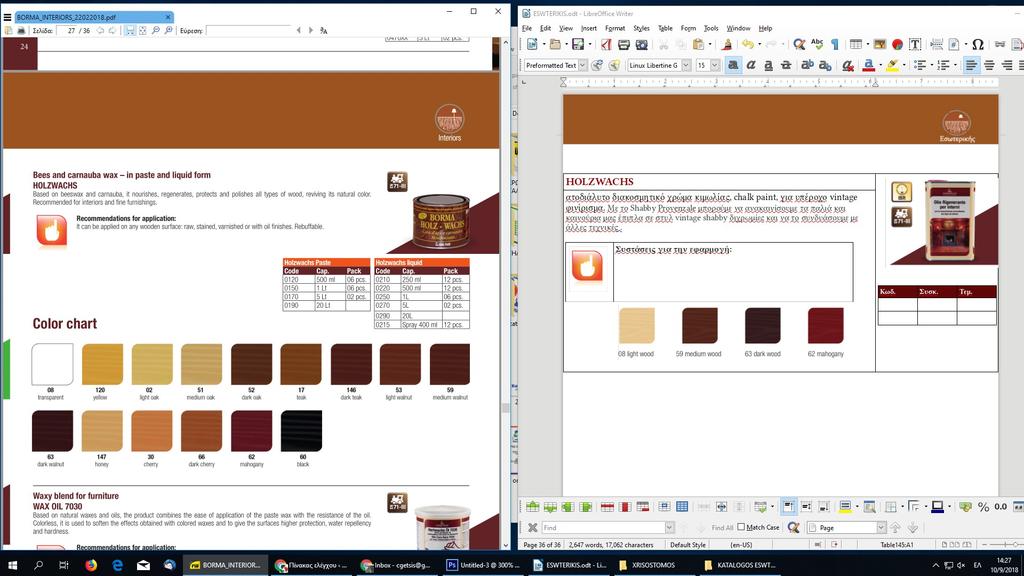Screen dimensions: 1024x576
Task: Click the table border color swatch
Action: 937,507
